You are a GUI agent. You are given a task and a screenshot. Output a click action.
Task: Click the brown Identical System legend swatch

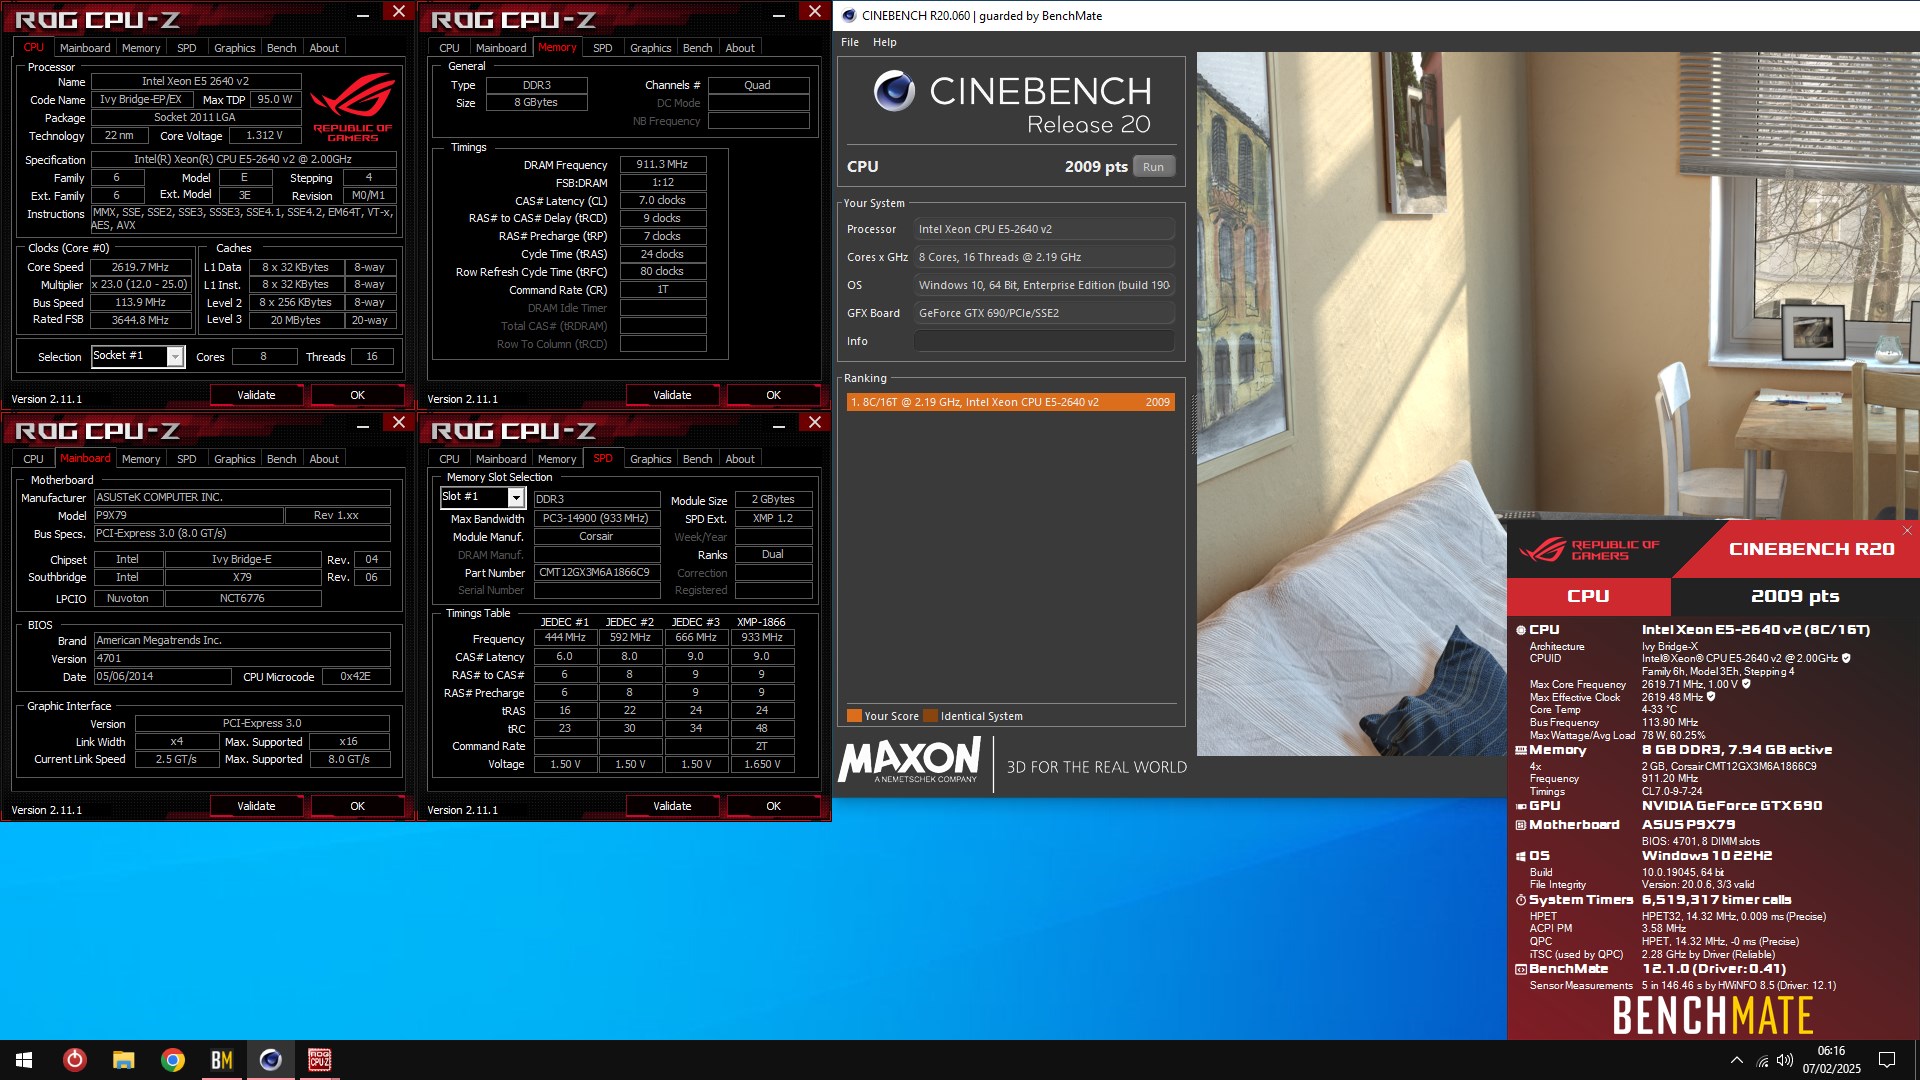930,716
